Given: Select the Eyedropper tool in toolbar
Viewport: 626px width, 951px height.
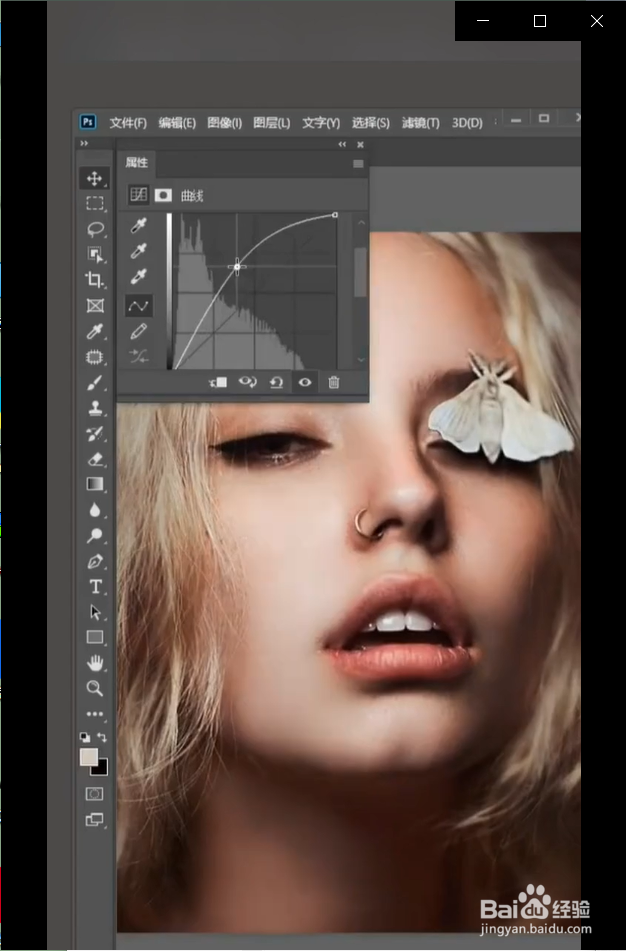Looking at the screenshot, I should 95,331.
